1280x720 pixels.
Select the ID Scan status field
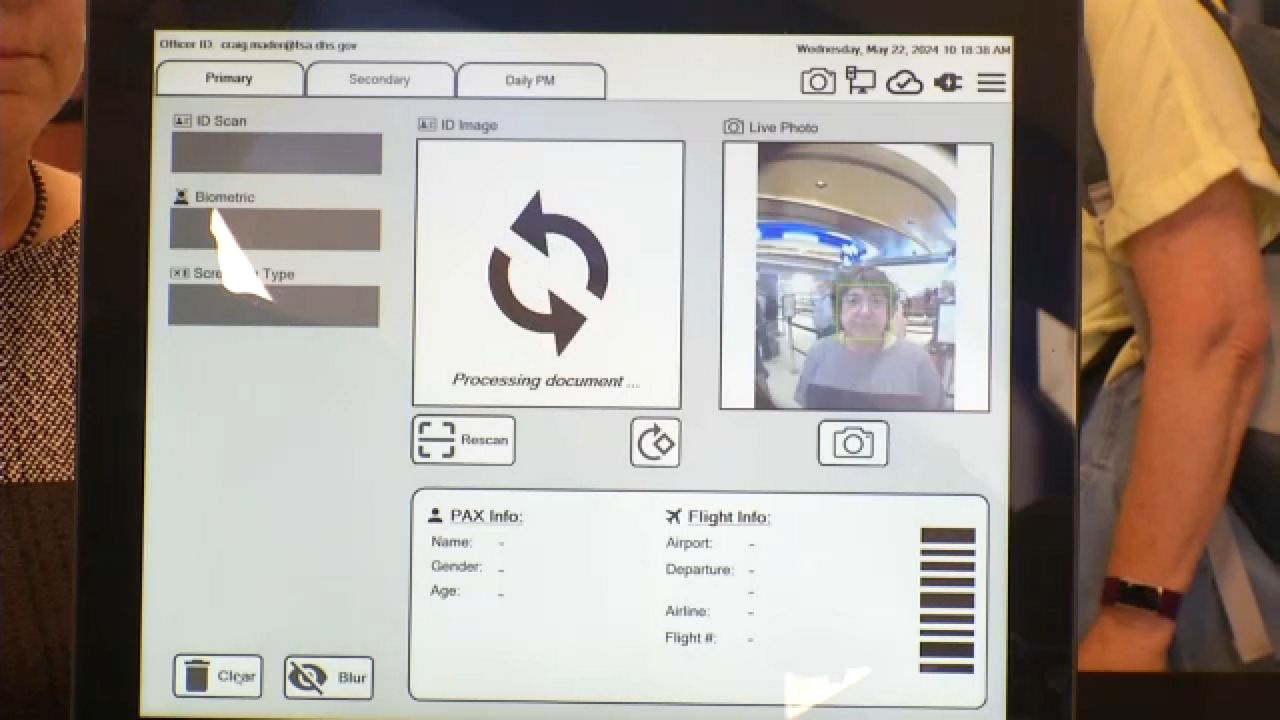pyautogui.click(x=276, y=154)
